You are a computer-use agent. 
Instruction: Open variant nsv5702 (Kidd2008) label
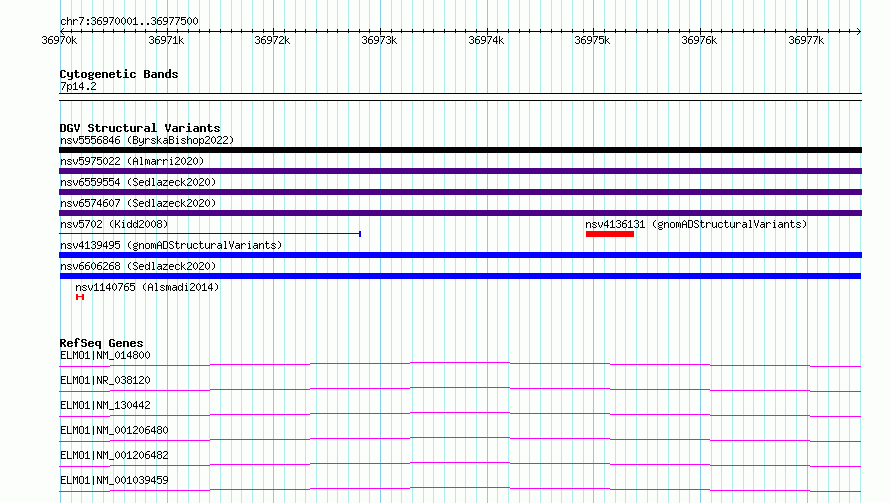pyautogui.click(x=114, y=224)
